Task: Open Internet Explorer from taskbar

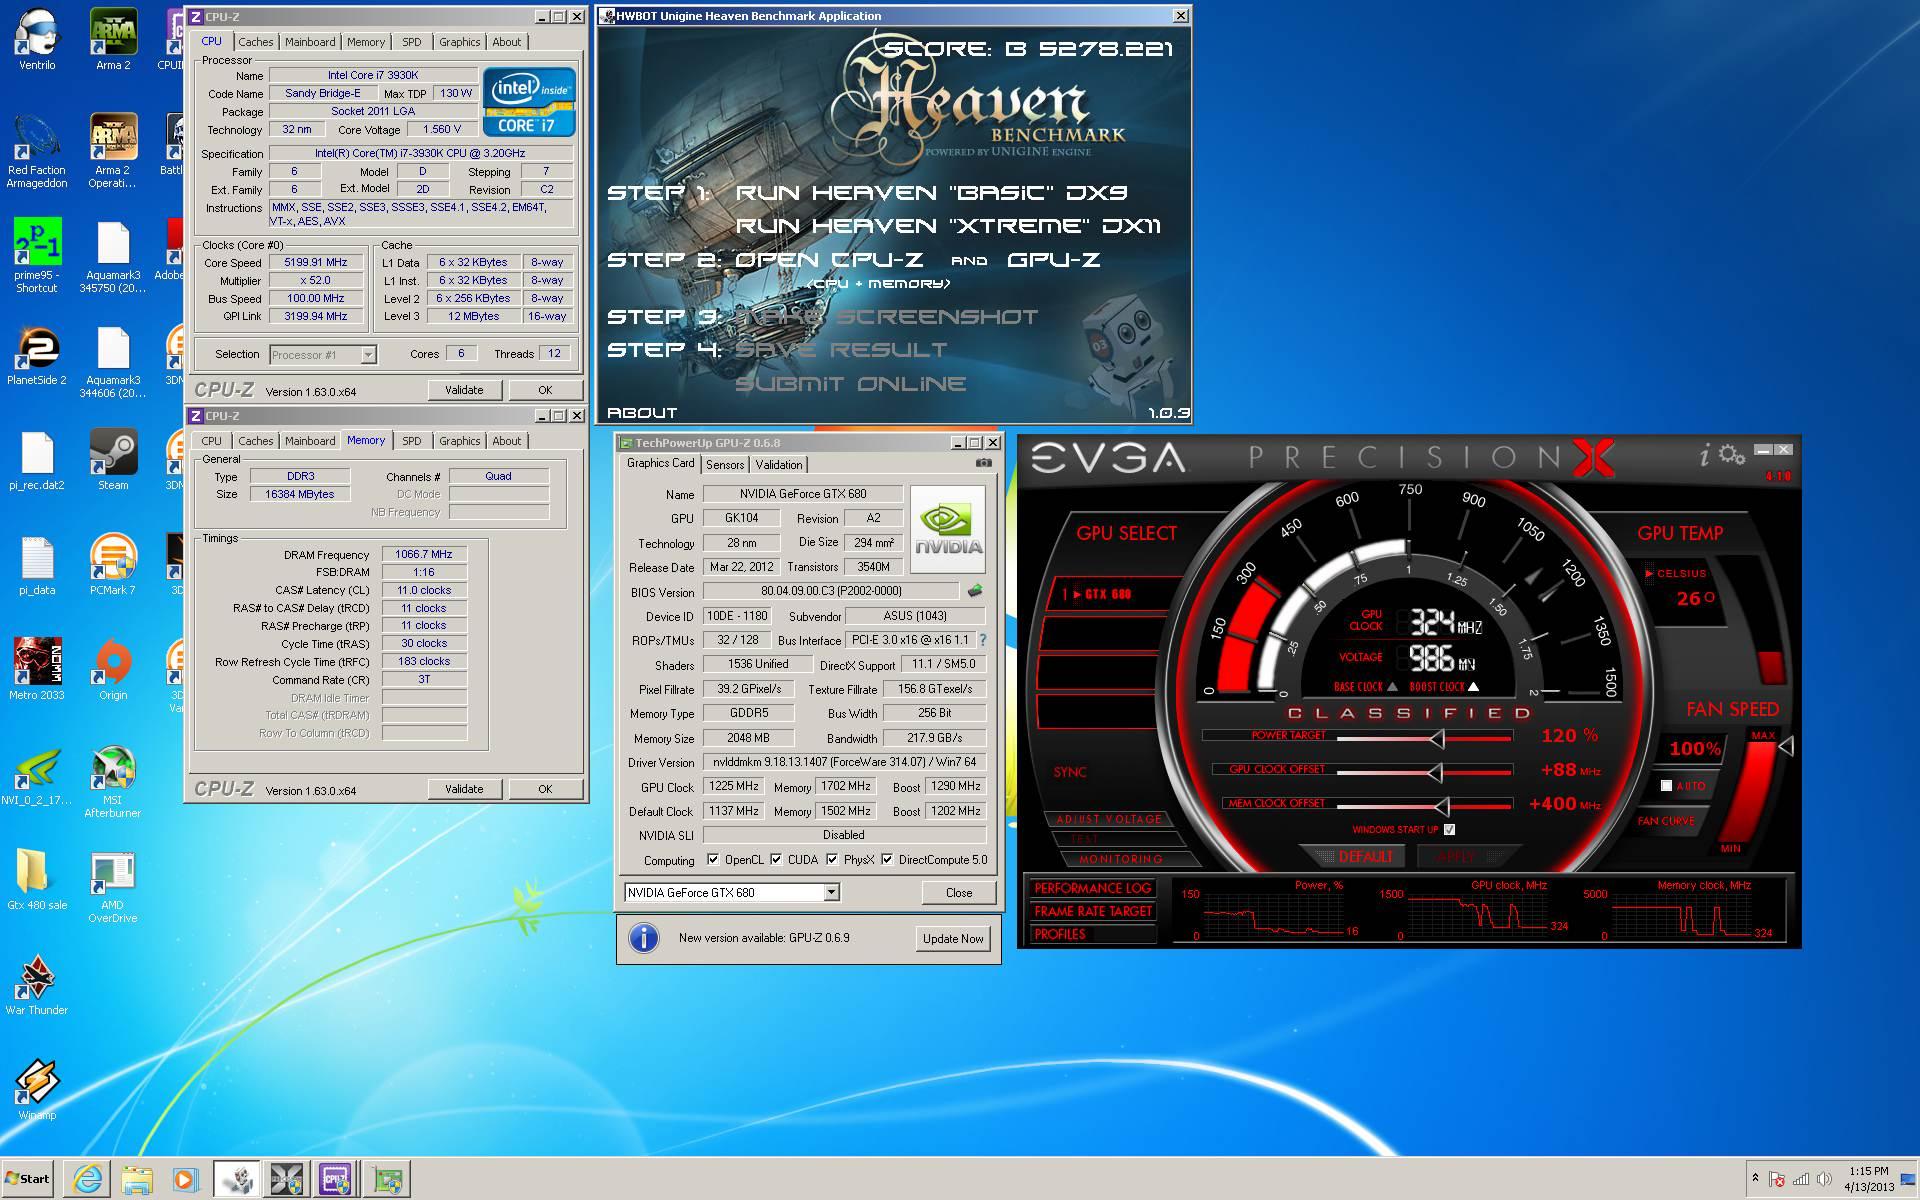Action: click(x=88, y=1180)
